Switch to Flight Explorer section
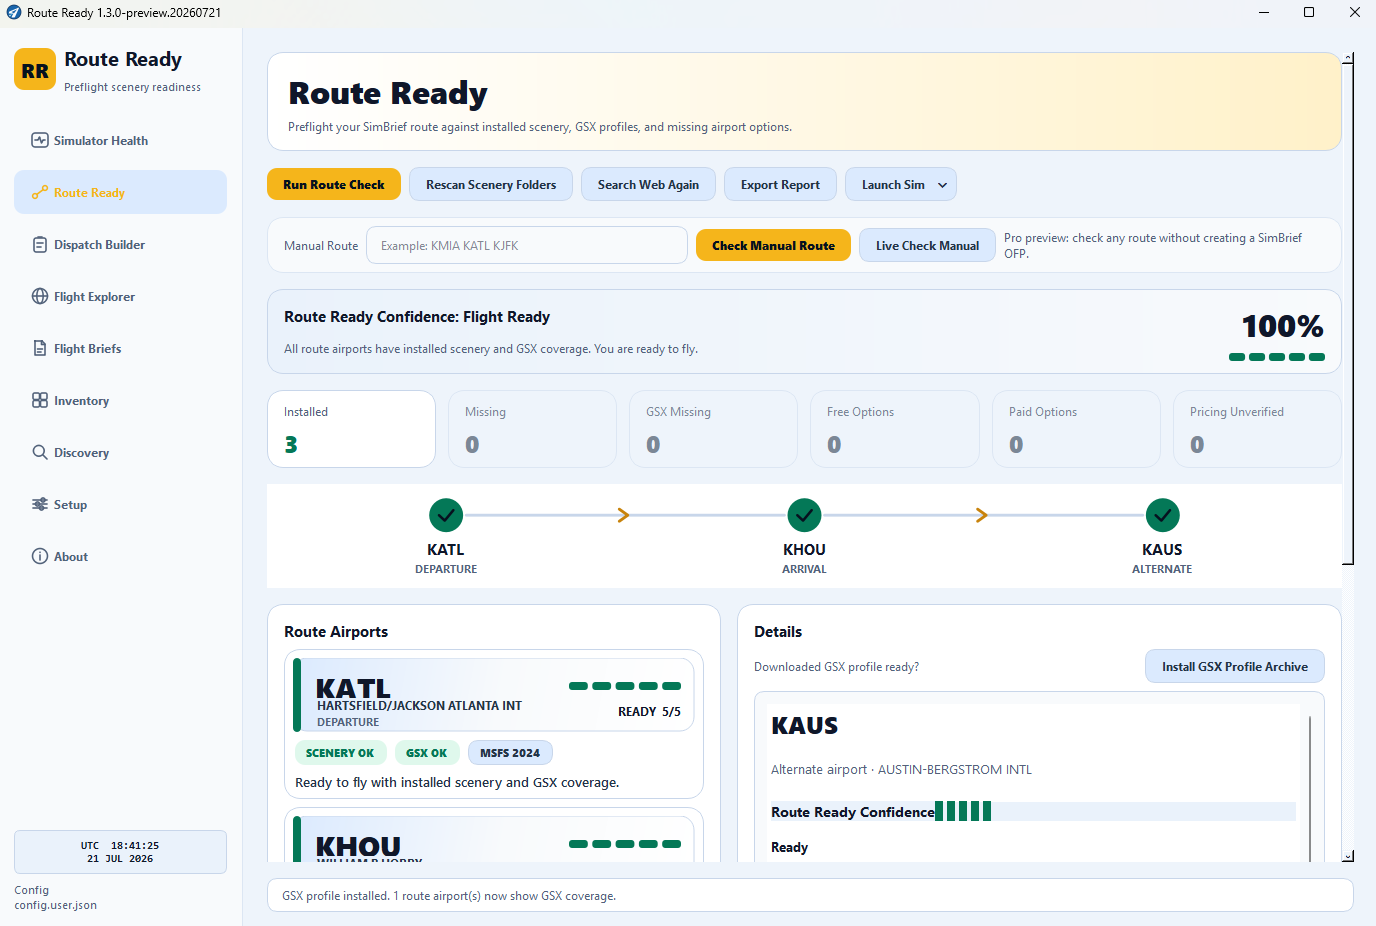 [x=120, y=296]
